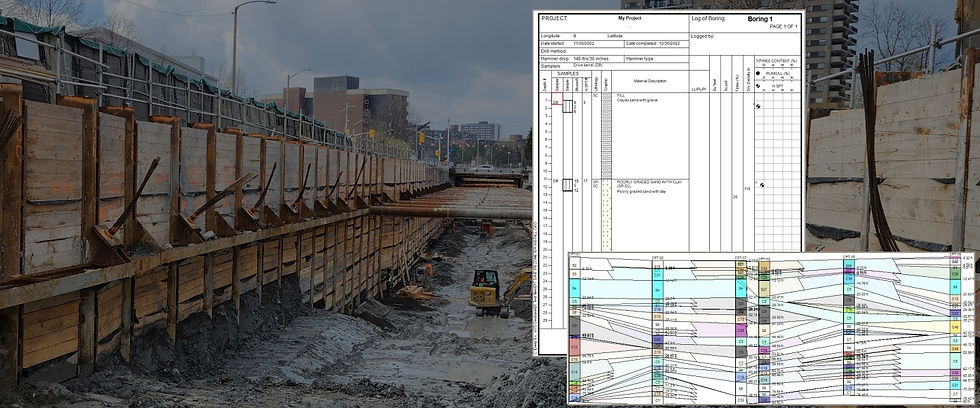
Task: Click the magenta C26 layer in the CPT-07 column
Action: tap(741, 330)
